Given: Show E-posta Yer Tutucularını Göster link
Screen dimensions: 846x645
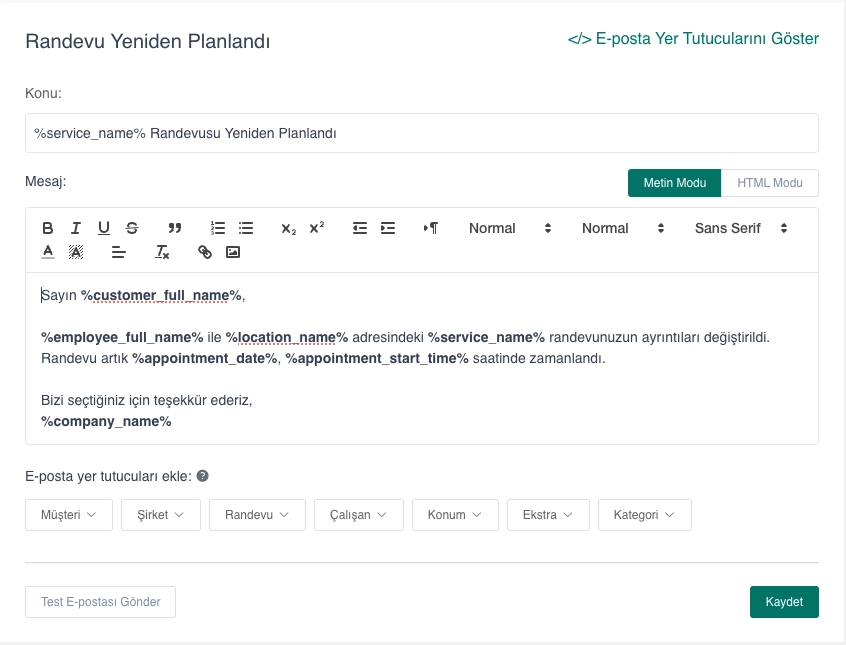Looking at the screenshot, I should pos(693,39).
